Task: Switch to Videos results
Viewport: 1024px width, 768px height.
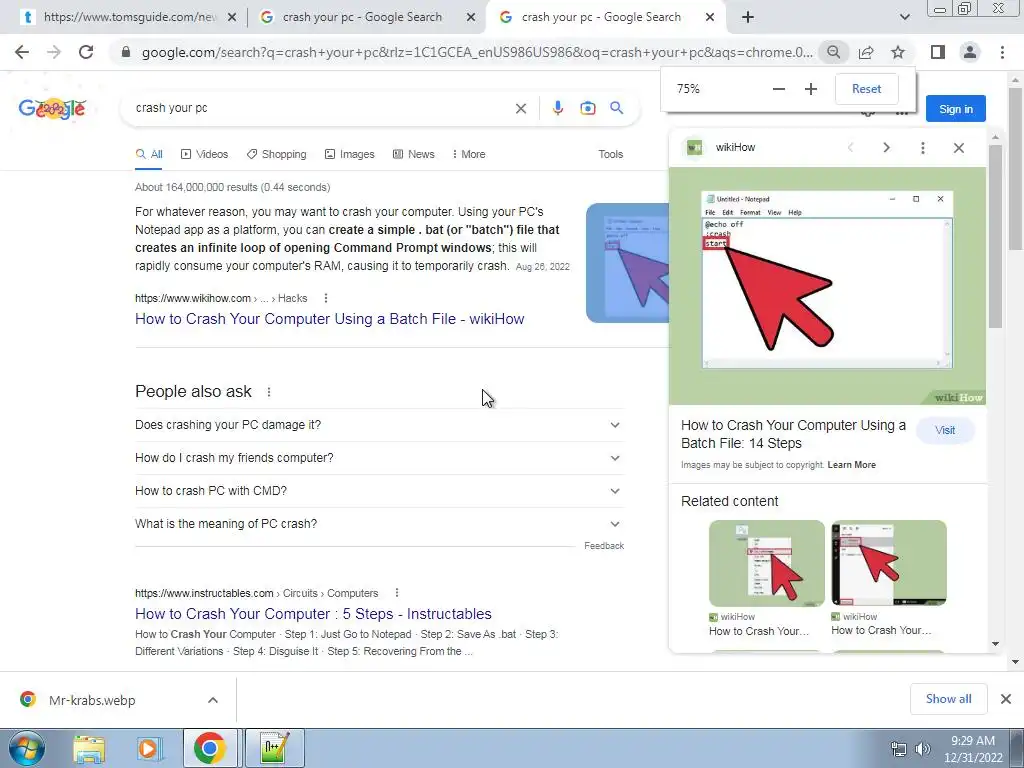Action: tap(204, 154)
